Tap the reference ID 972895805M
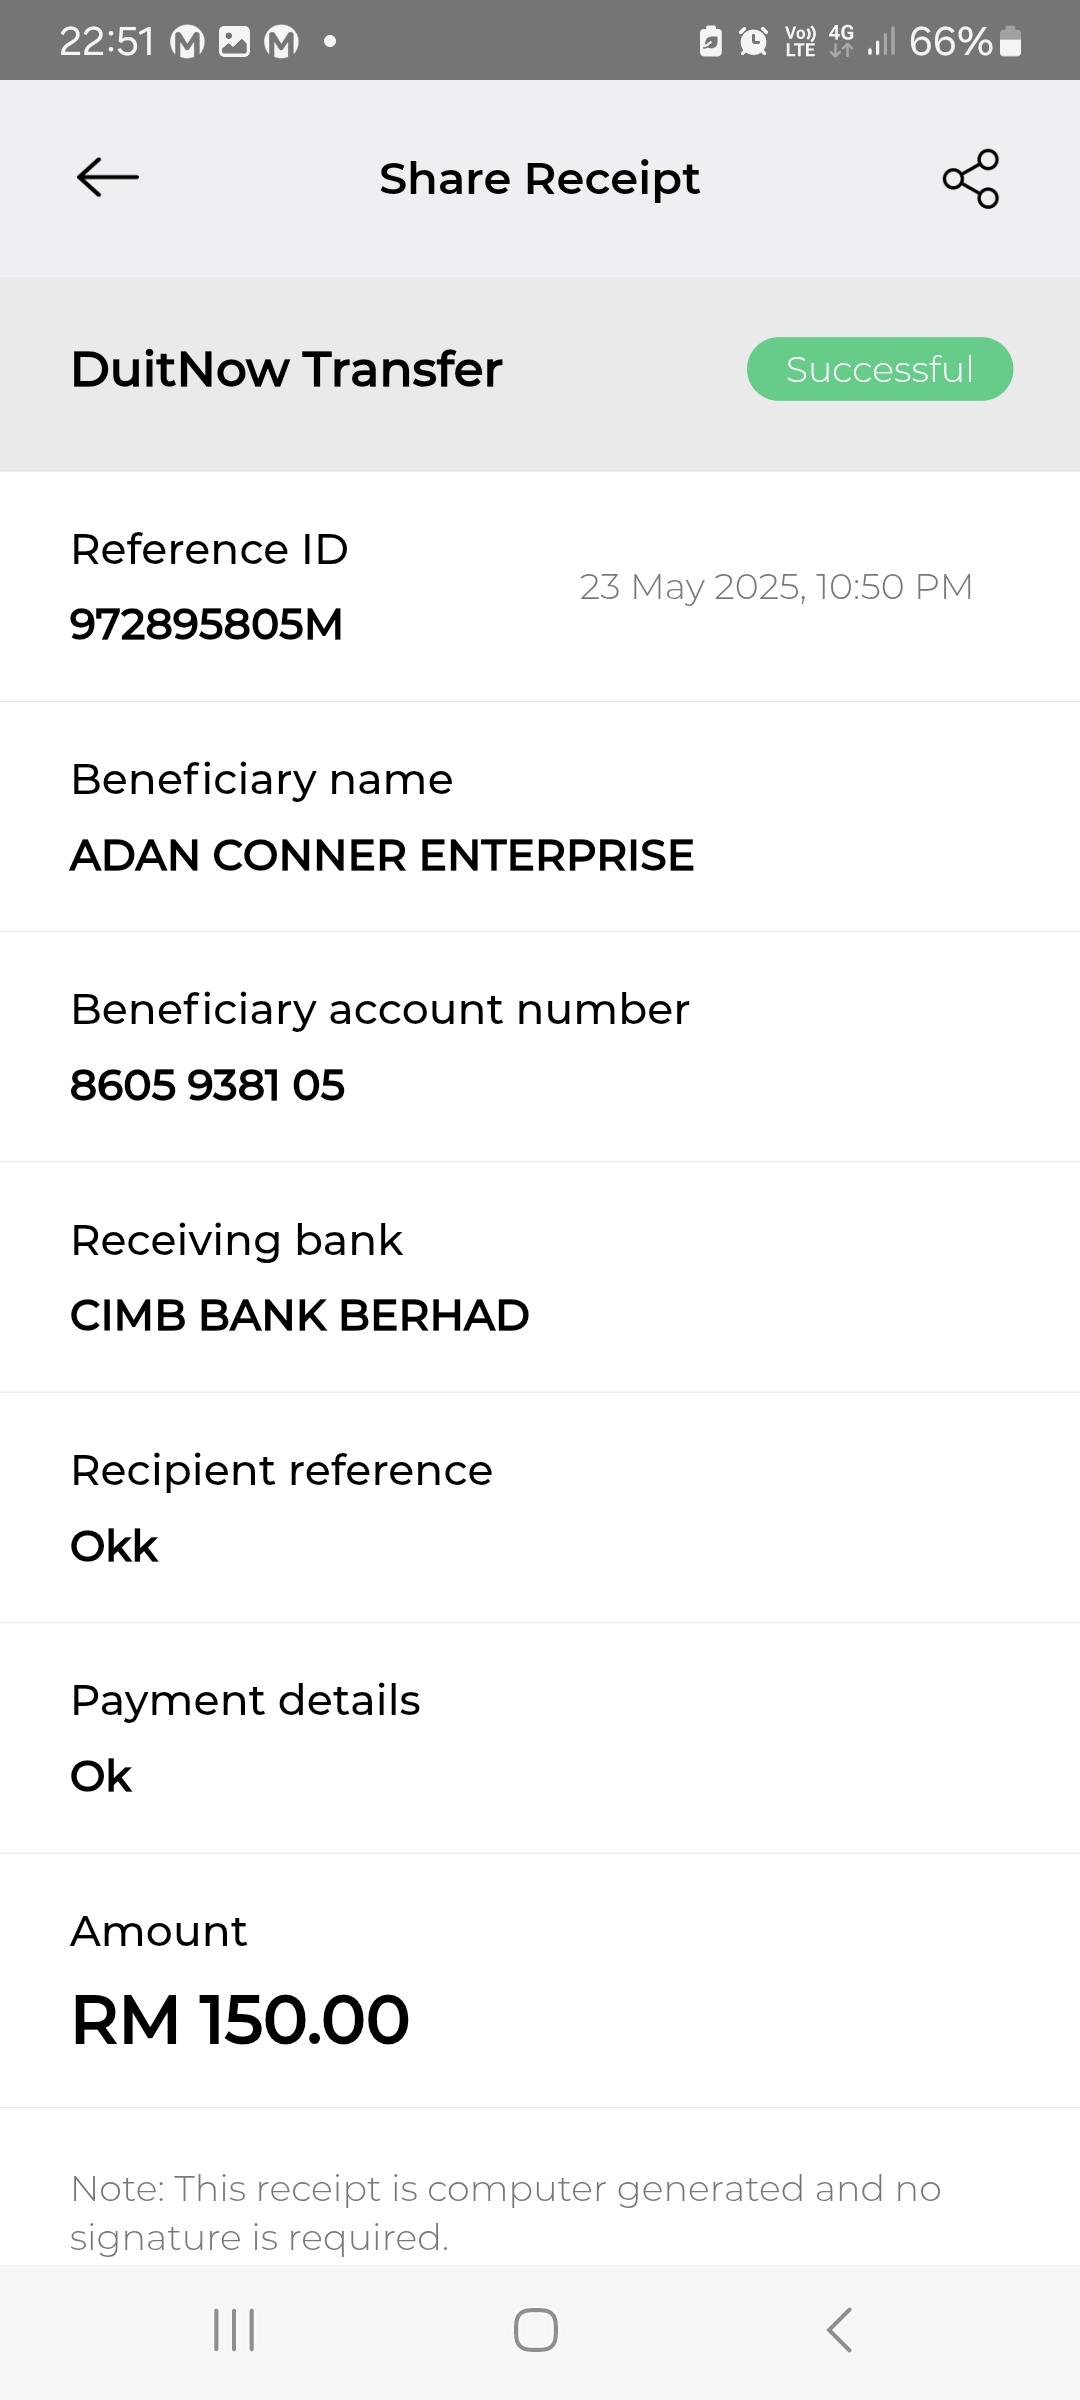The image size is (1080, 2400). pos(206,625)
